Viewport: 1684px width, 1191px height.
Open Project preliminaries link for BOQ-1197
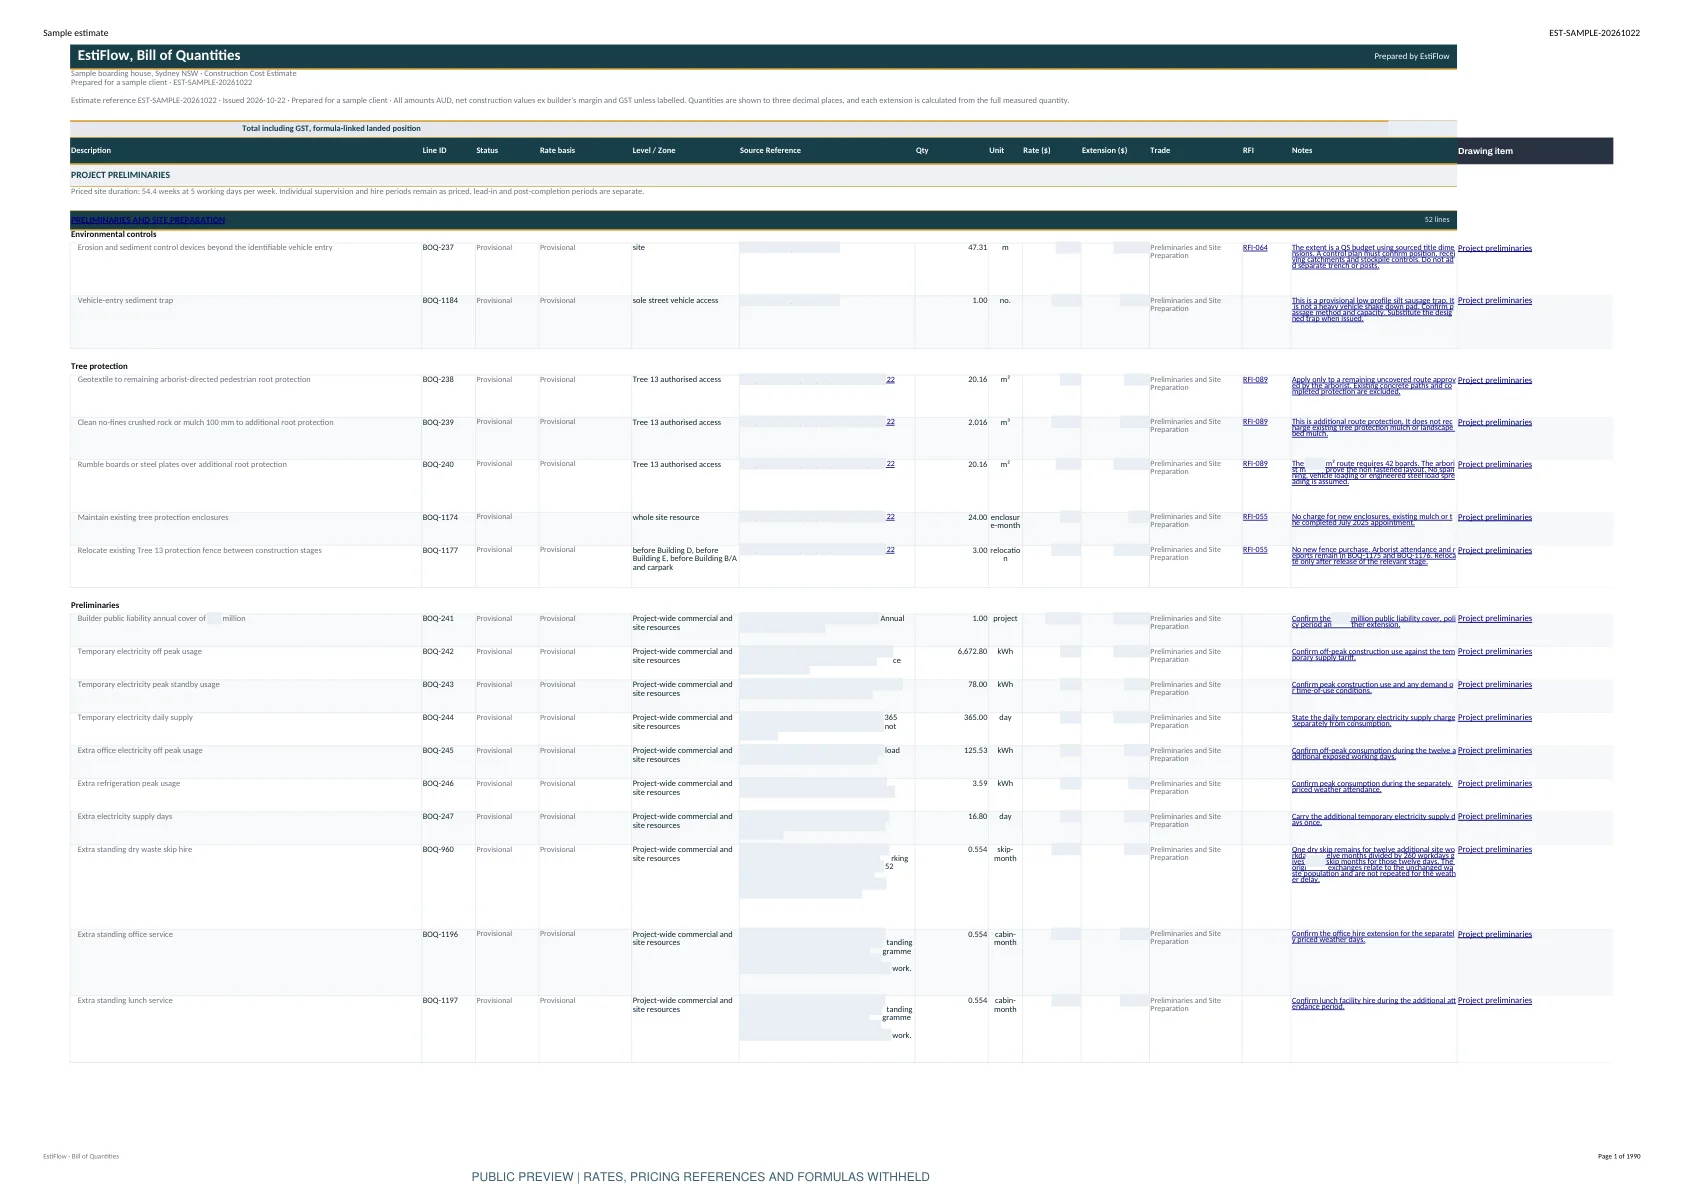point(1495,1001)
